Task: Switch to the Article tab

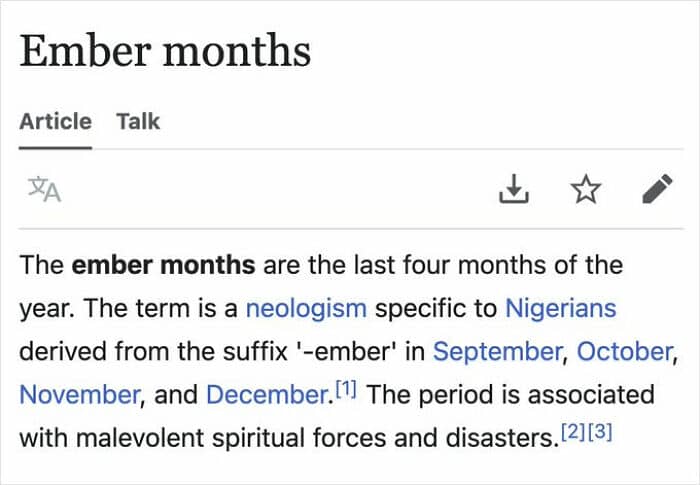Action: (55, 122)
